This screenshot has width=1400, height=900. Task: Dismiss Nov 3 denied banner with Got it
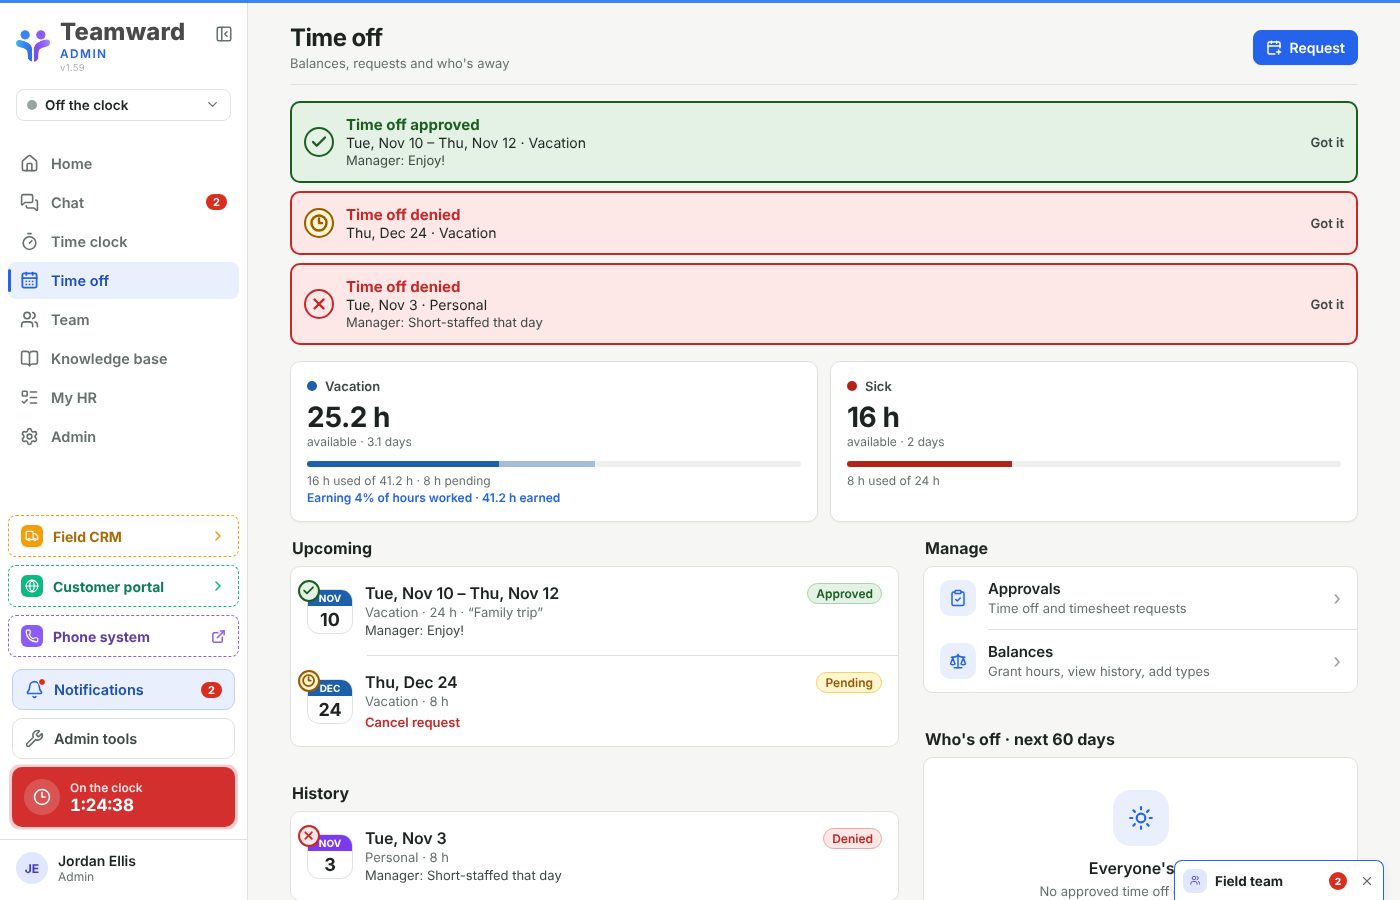pyautogui.click(x=1327, y=305)
